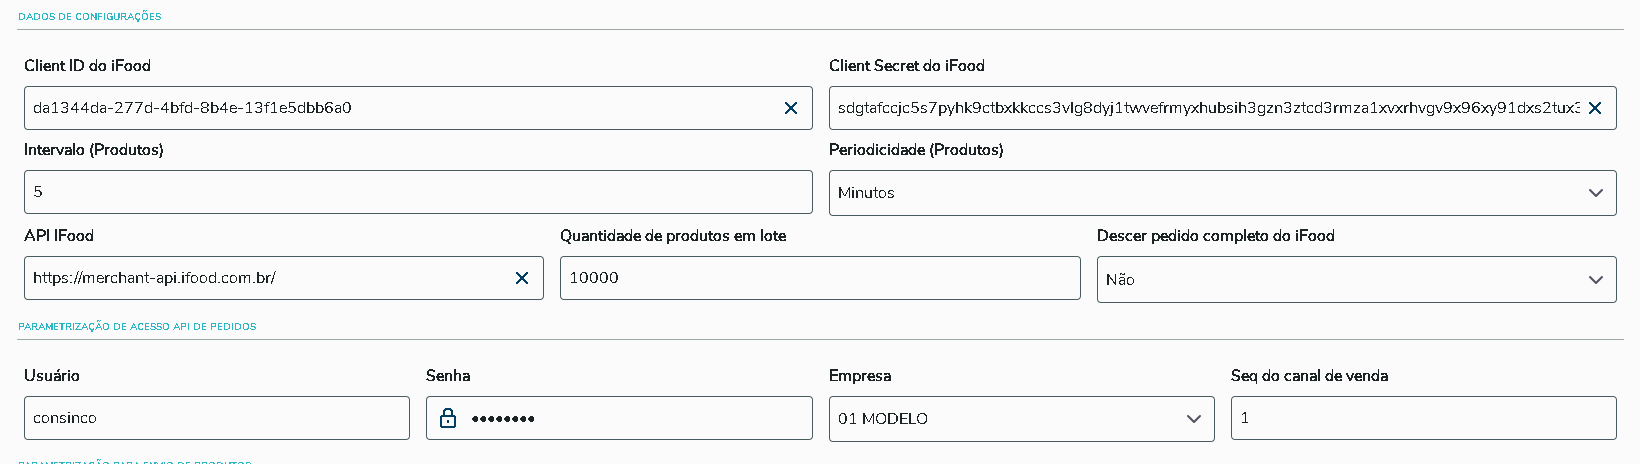Screen dimensions: 1640x464
Task: Click the Quantidade de produtos em lote field
Action: tap(820, 278)
